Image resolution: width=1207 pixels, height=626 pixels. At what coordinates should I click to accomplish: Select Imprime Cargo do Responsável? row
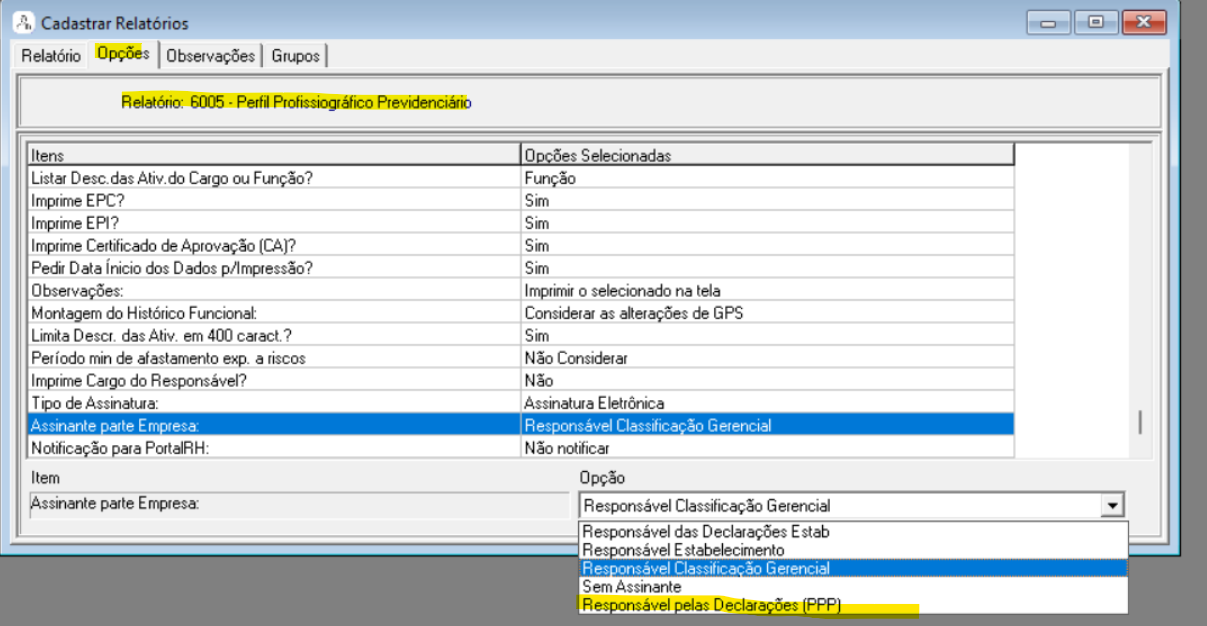click(270, 380)
